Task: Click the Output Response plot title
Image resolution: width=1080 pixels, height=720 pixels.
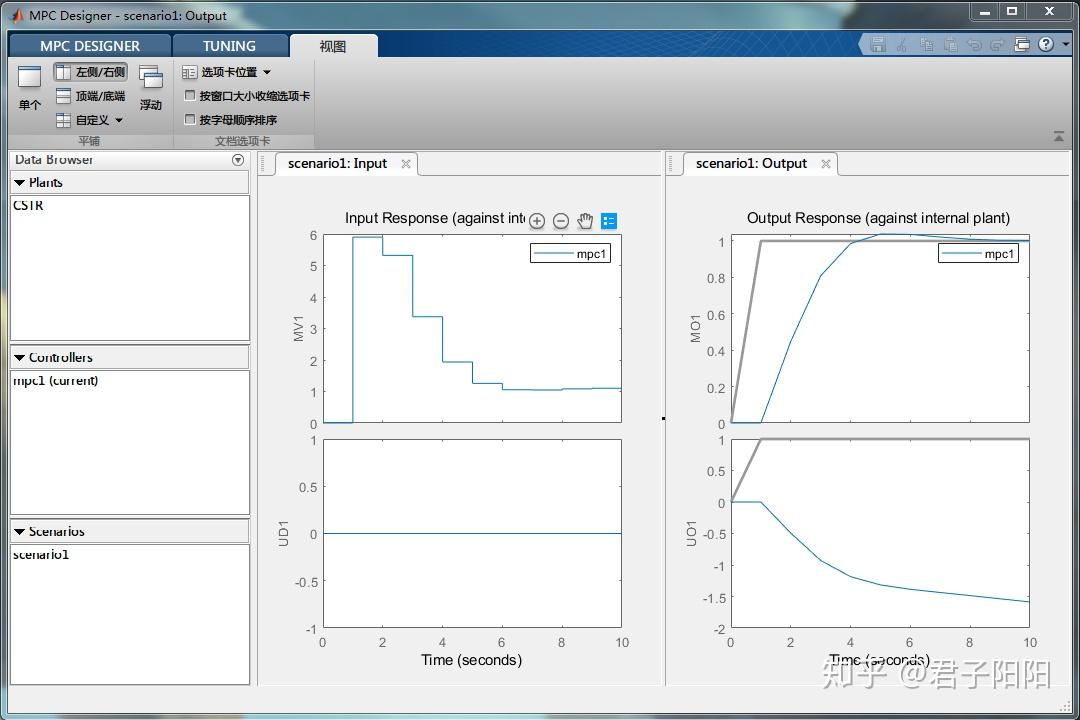Action: point(878,218)
